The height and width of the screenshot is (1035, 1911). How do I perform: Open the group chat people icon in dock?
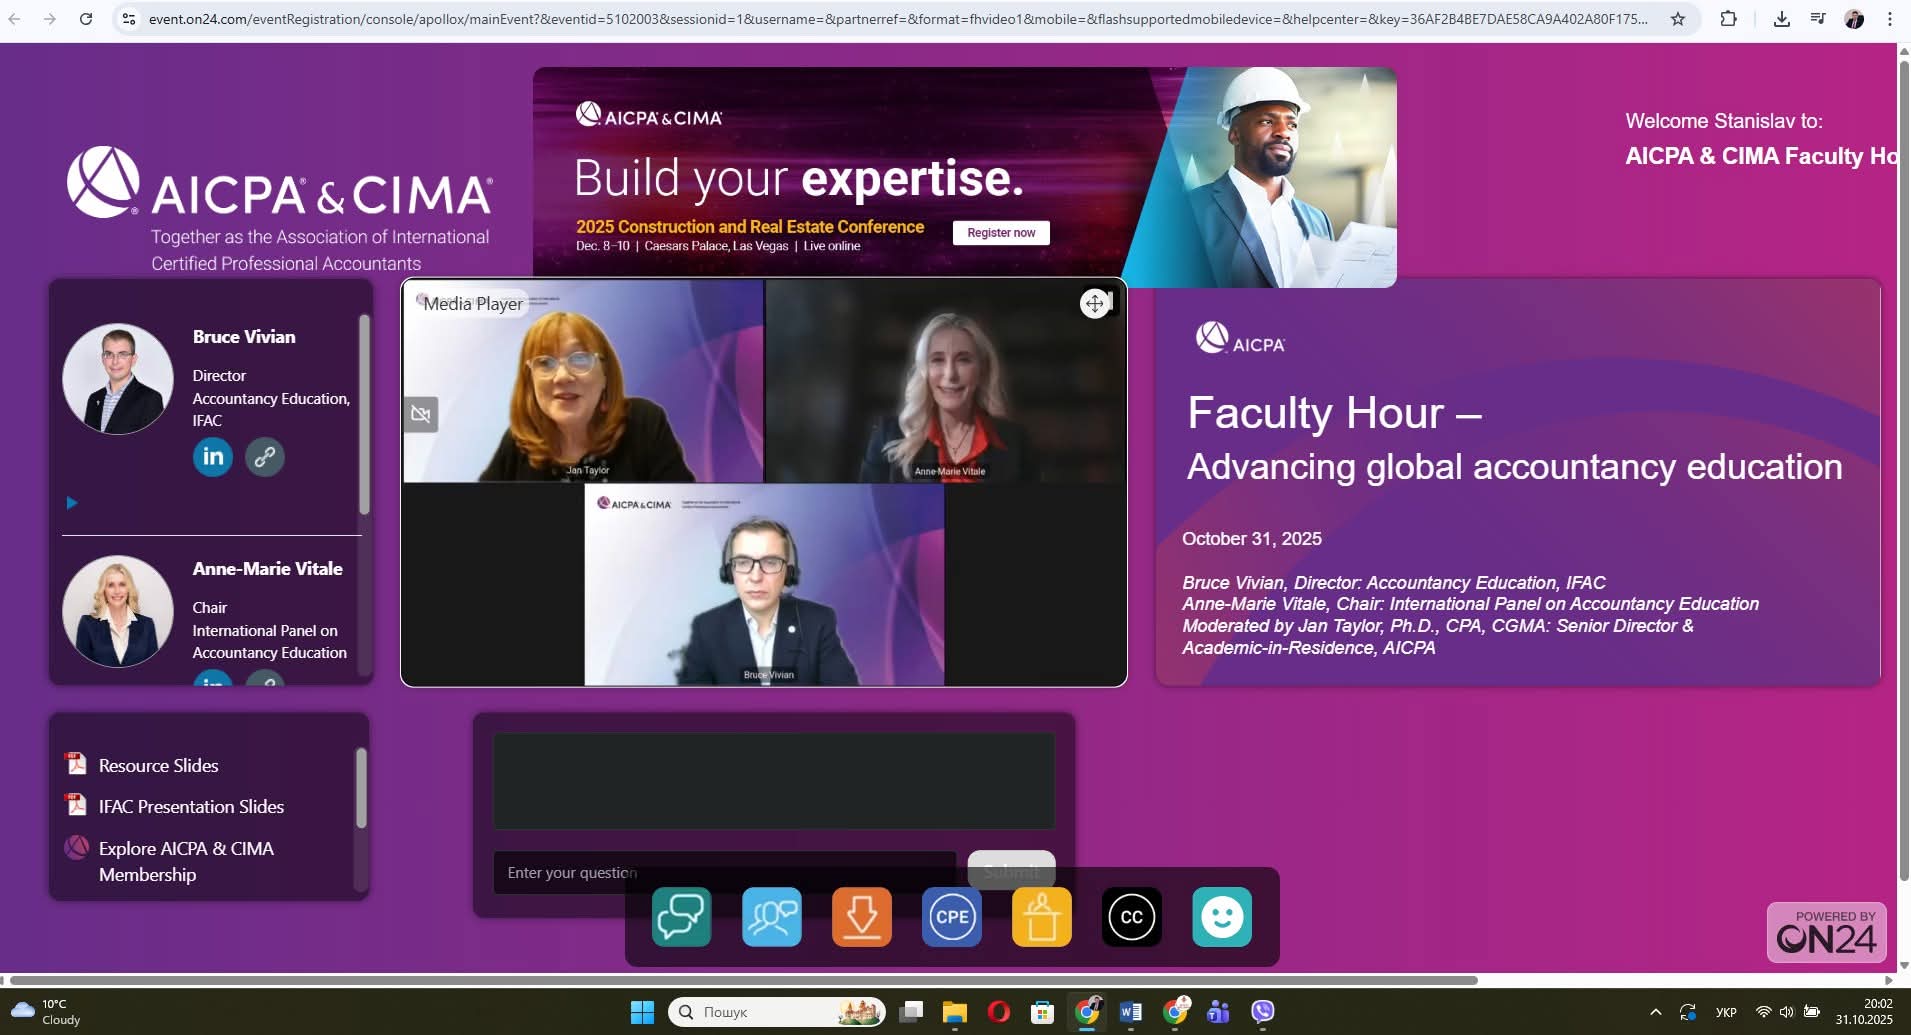(772, 916)
